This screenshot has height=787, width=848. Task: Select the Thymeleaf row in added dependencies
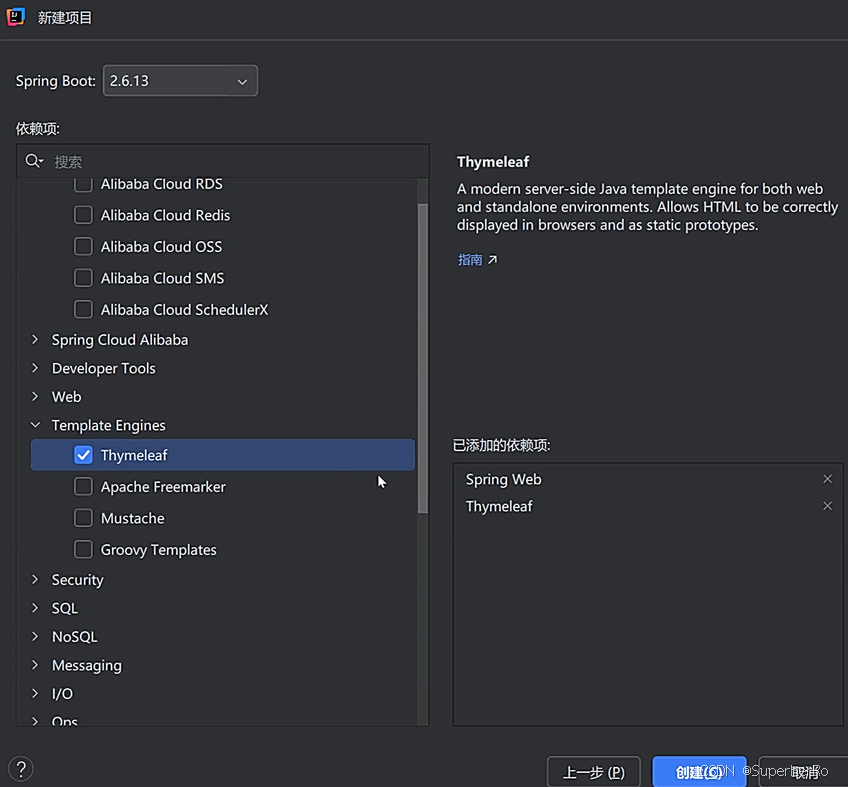click(x=648, y=506)
